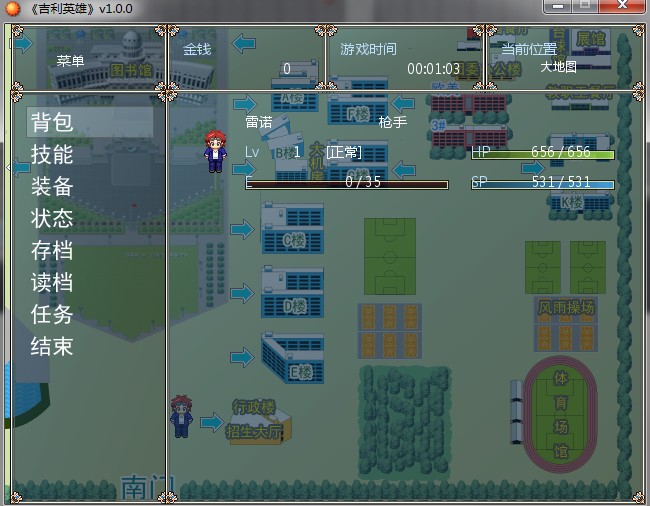Minimize the 吉利英雄 window
The image size is (650, 506).
[558, 6]
